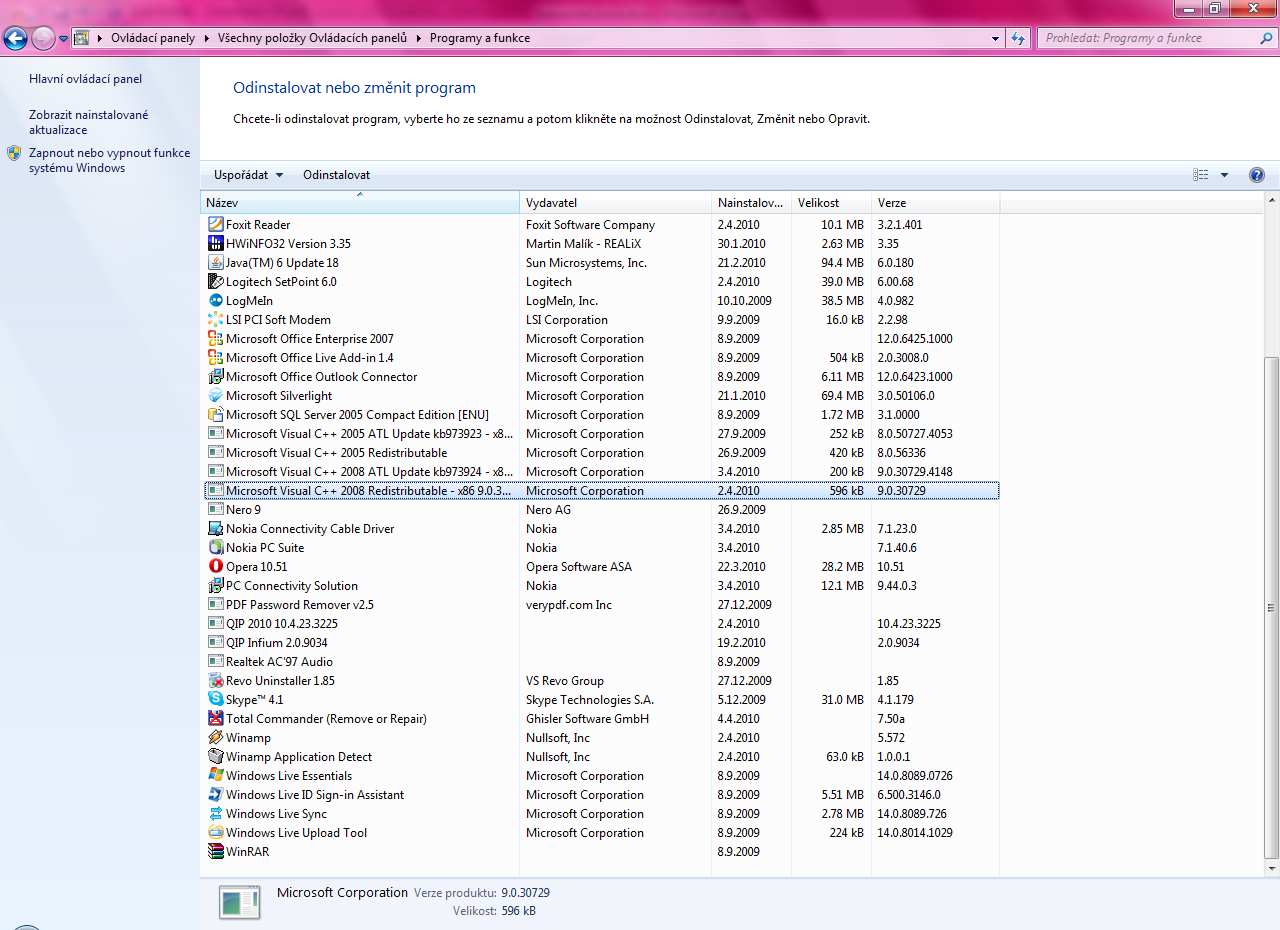Select Microsoft Visual C++ 2008 ATL Update row
The width and height of the screenshot is (1280, 930).
pos(602,472)
